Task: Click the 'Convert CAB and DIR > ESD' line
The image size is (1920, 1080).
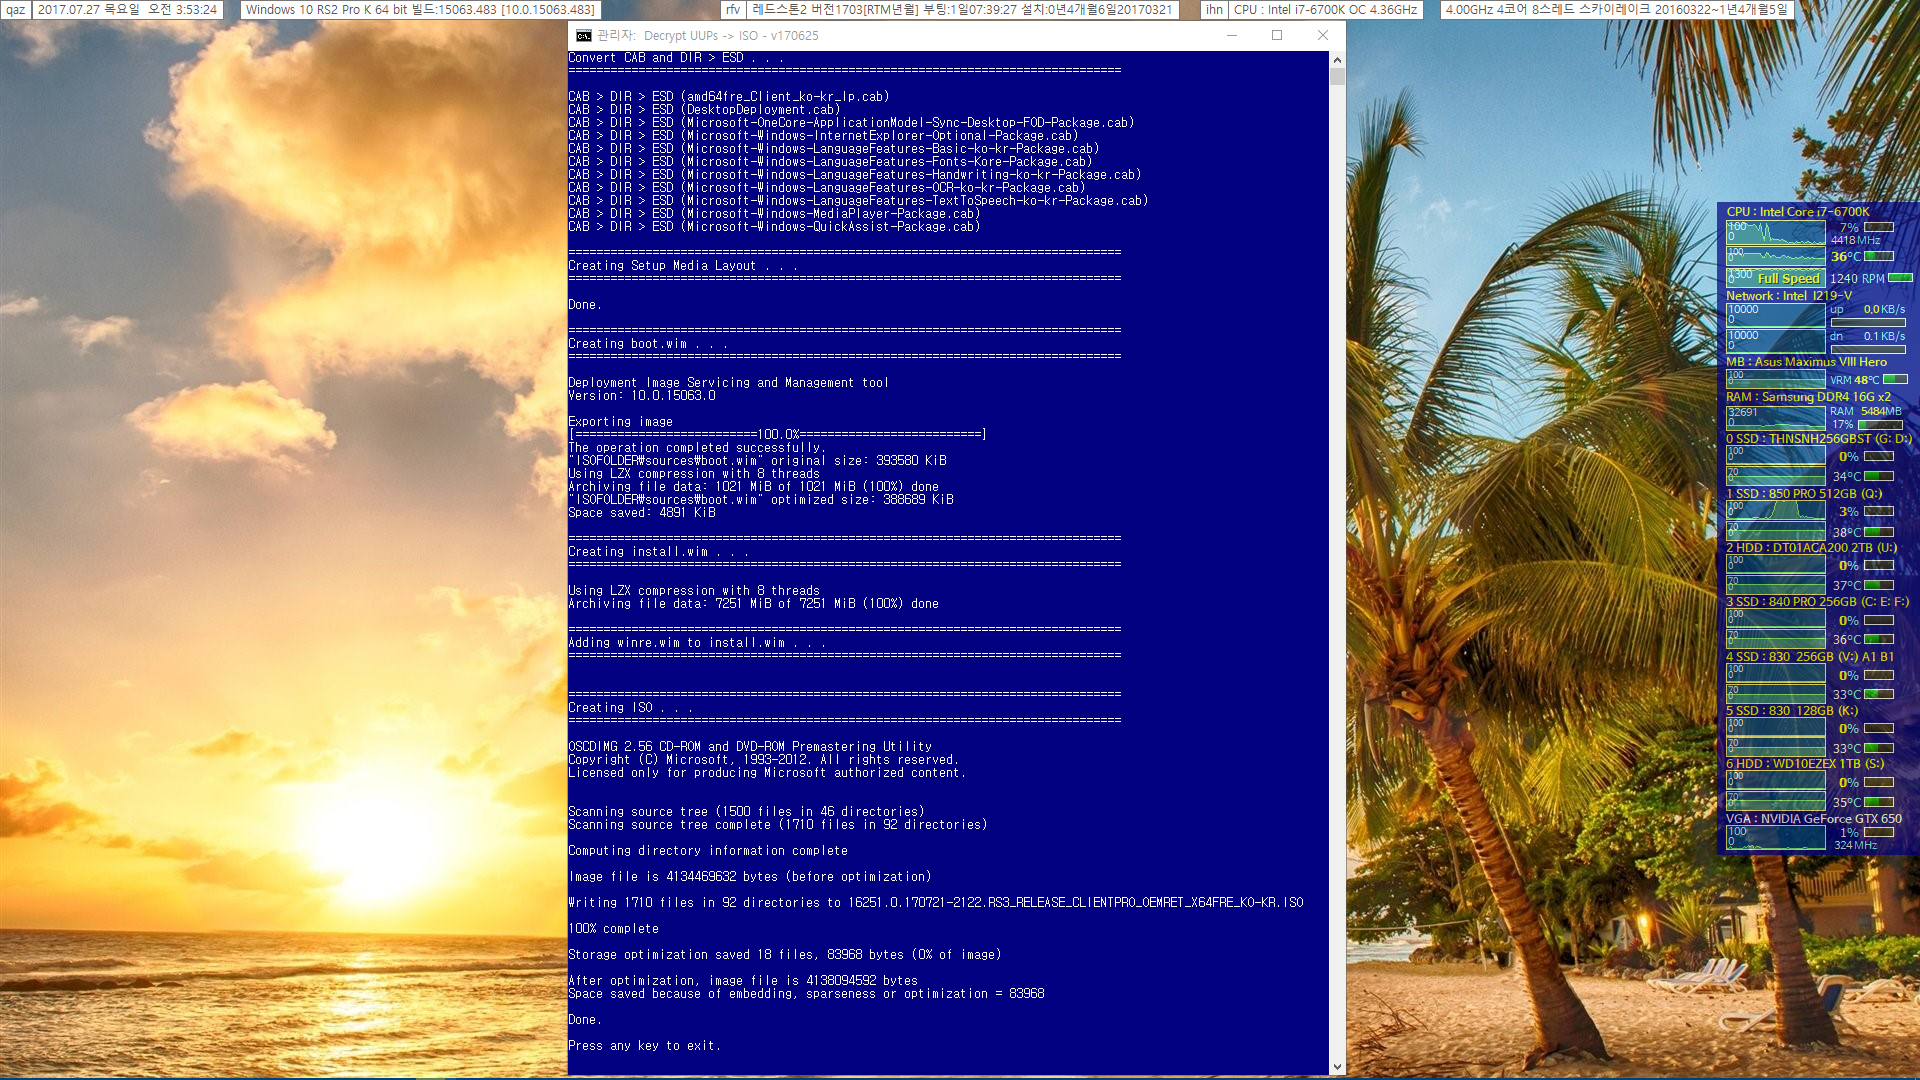Action: tap(676, 57)
